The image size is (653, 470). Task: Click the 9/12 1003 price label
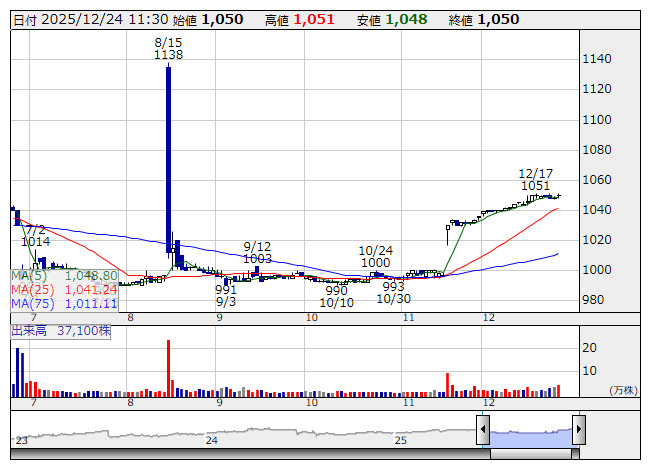tap(258, 252)
